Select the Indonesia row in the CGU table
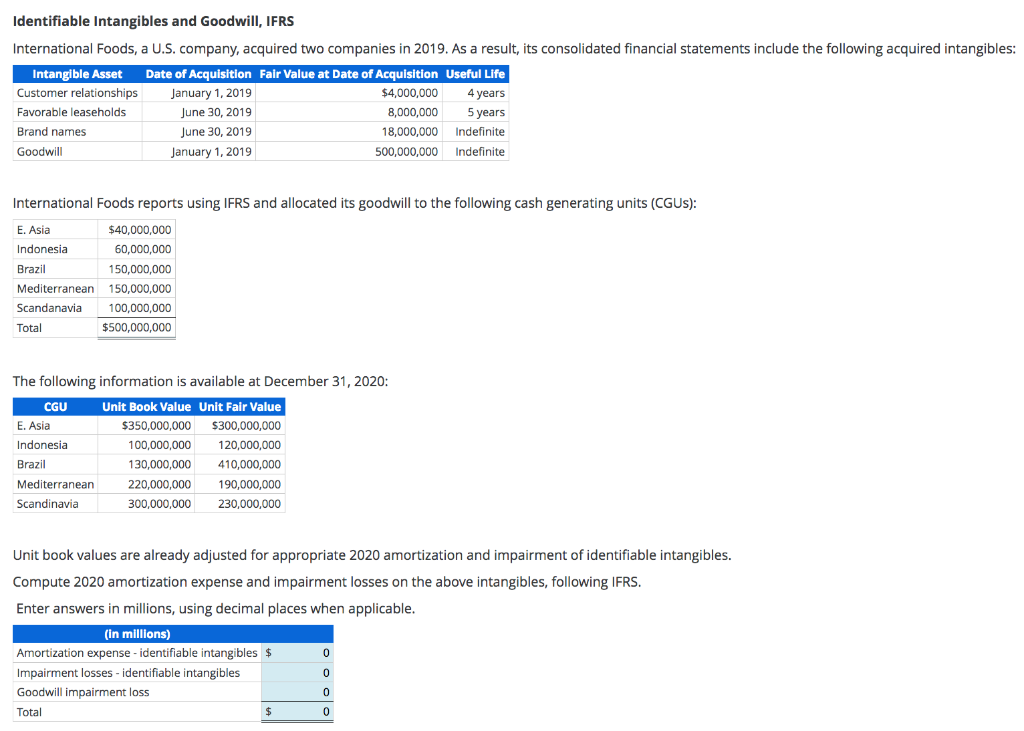Viewport: 1024px width, 731px height. click(x=43, y=249)
